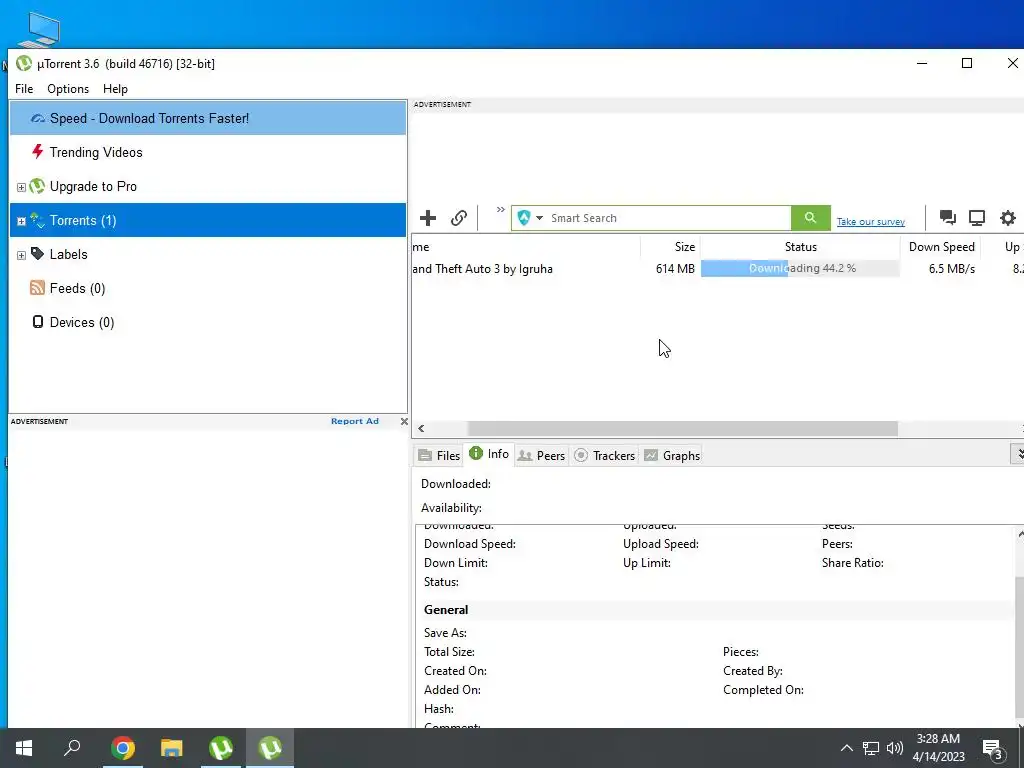Select Devices (0) in the sidebar
Viewport: 1024px width, 768px height.
208,322
